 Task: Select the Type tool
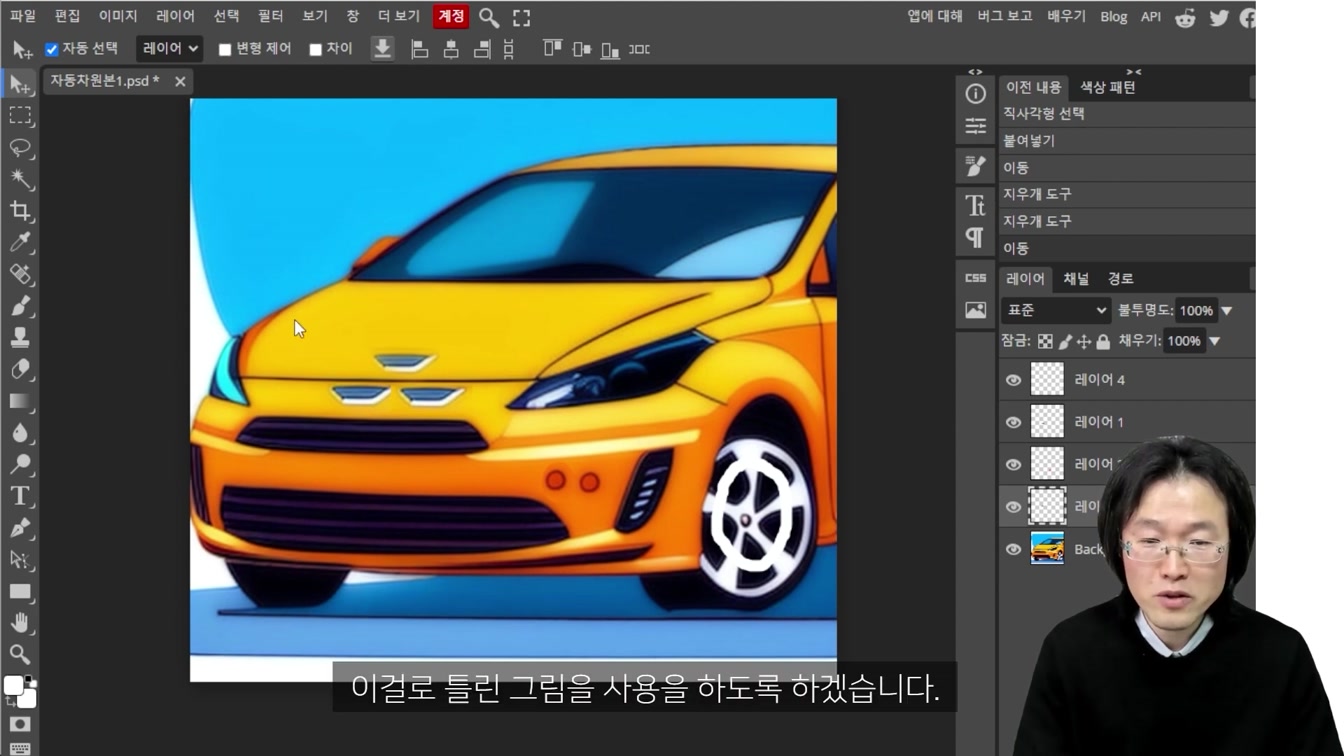click(20, 496)
